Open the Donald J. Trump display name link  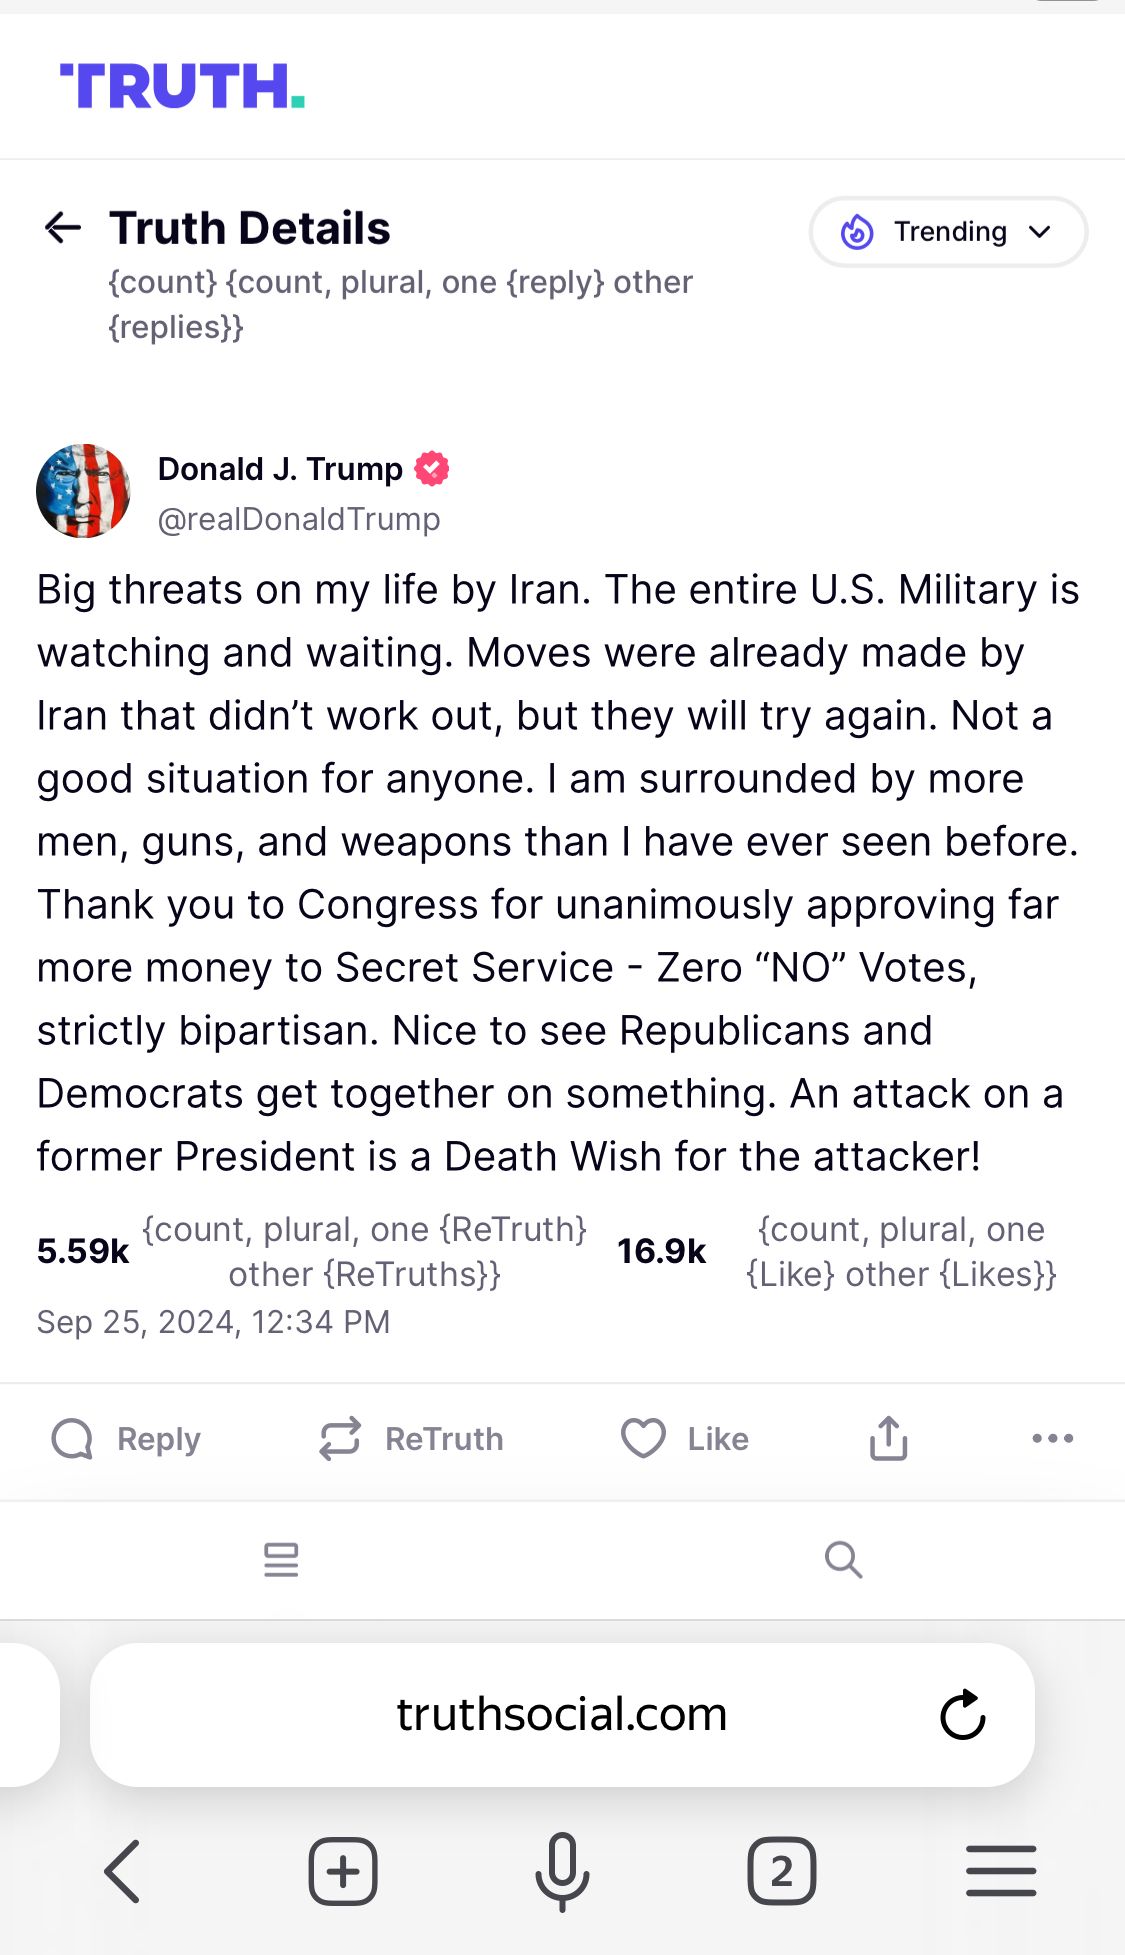click(x=280, y=469)
